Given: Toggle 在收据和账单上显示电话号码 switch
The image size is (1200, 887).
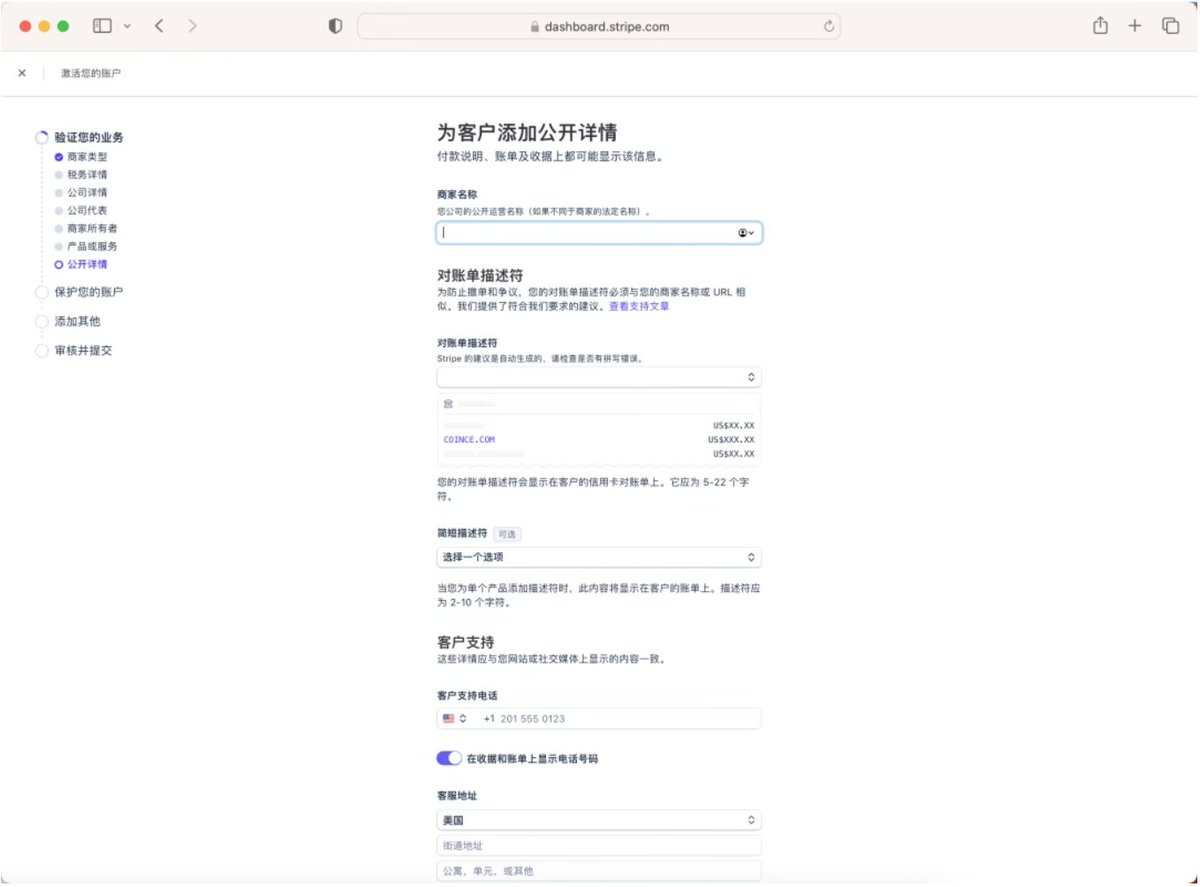Looking at the screenshot, I should point(449,759).
